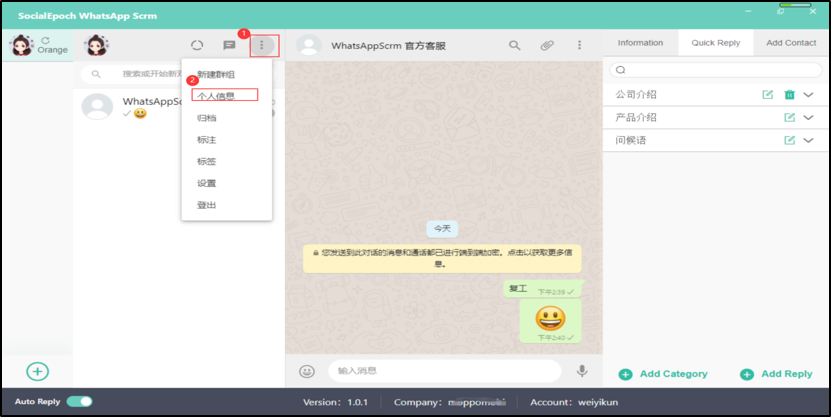The width and height of the screenshot is (831, 417).
Task: Edit the 问候语 category
Action: 789,140
